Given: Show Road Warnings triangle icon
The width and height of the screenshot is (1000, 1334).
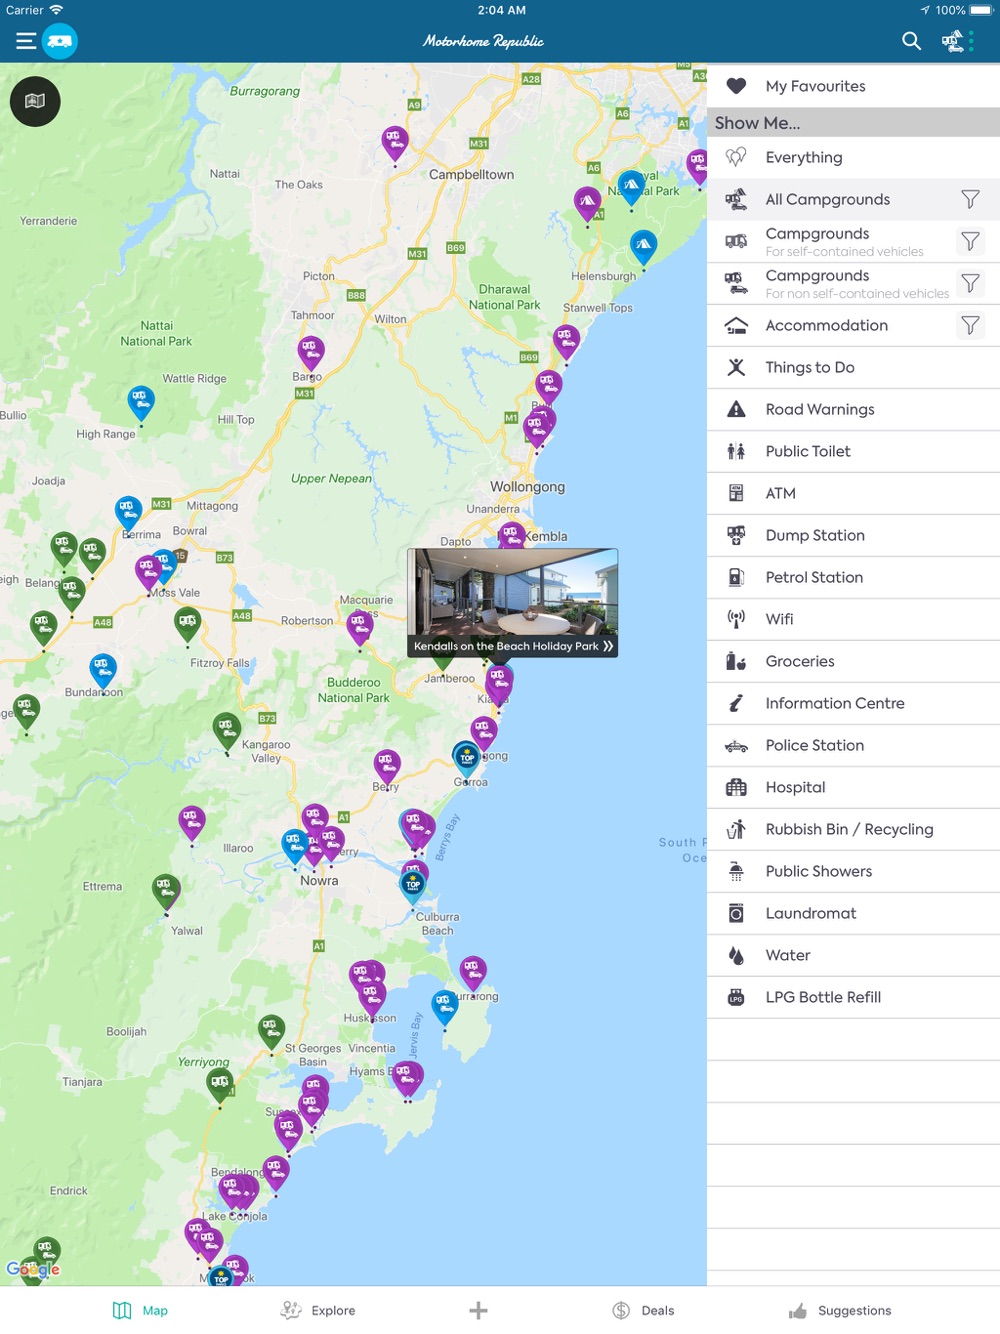Looking at the screenshot, I should point(736,409).
